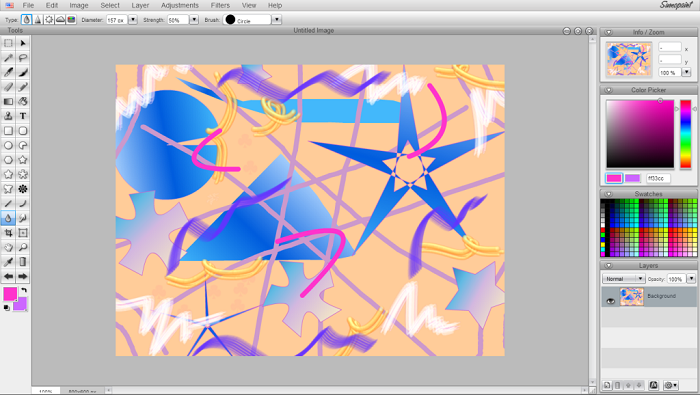Open the Adjustments menu
This screenshot has height=395, width=700.
coord(180,5)
